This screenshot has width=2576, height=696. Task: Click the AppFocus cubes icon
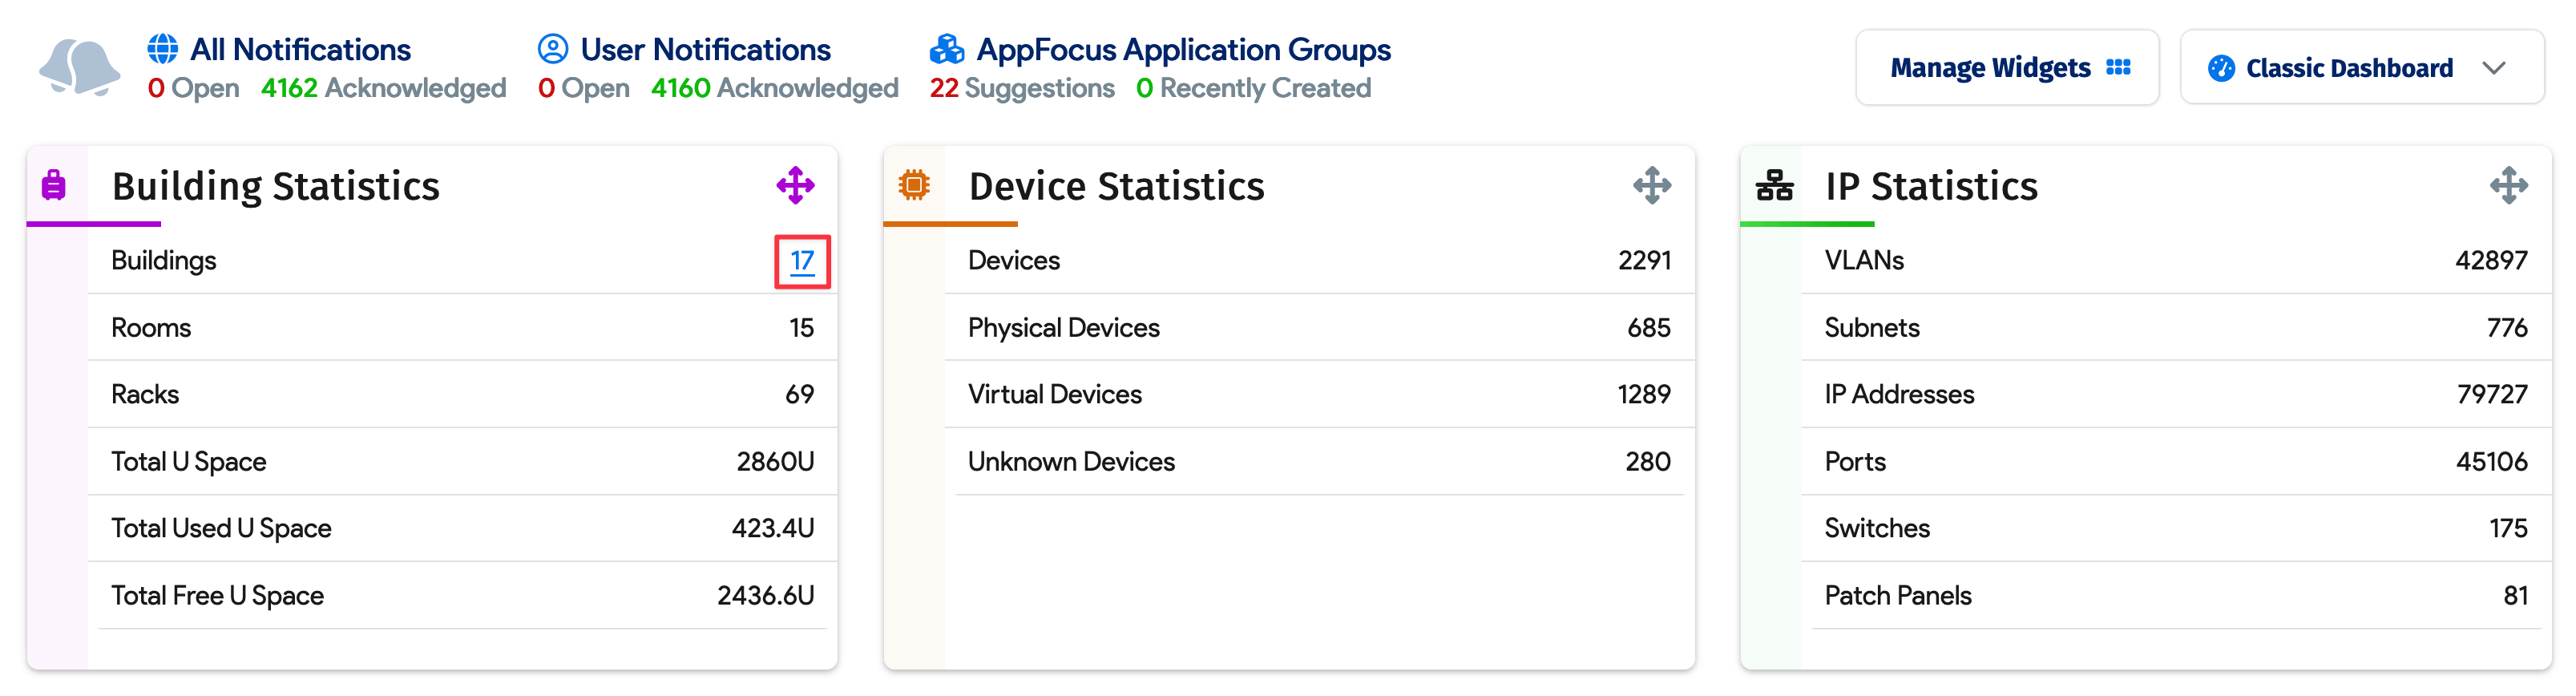click(x=946, y=49)
